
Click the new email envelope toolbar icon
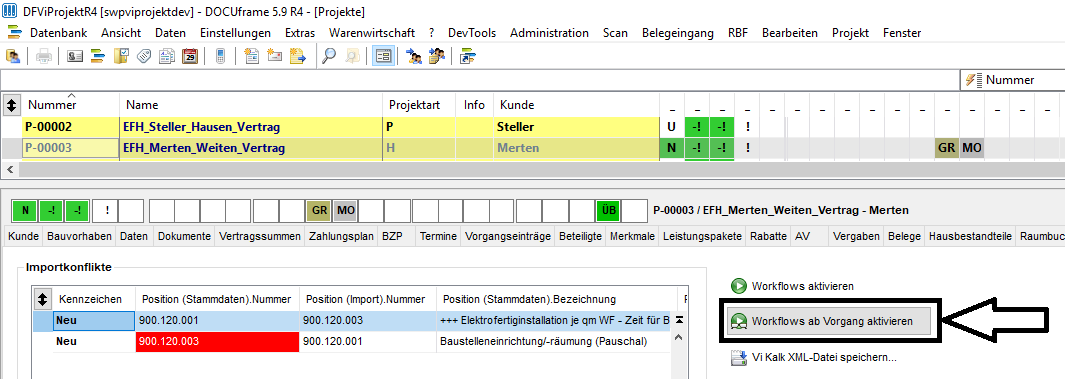274,56
